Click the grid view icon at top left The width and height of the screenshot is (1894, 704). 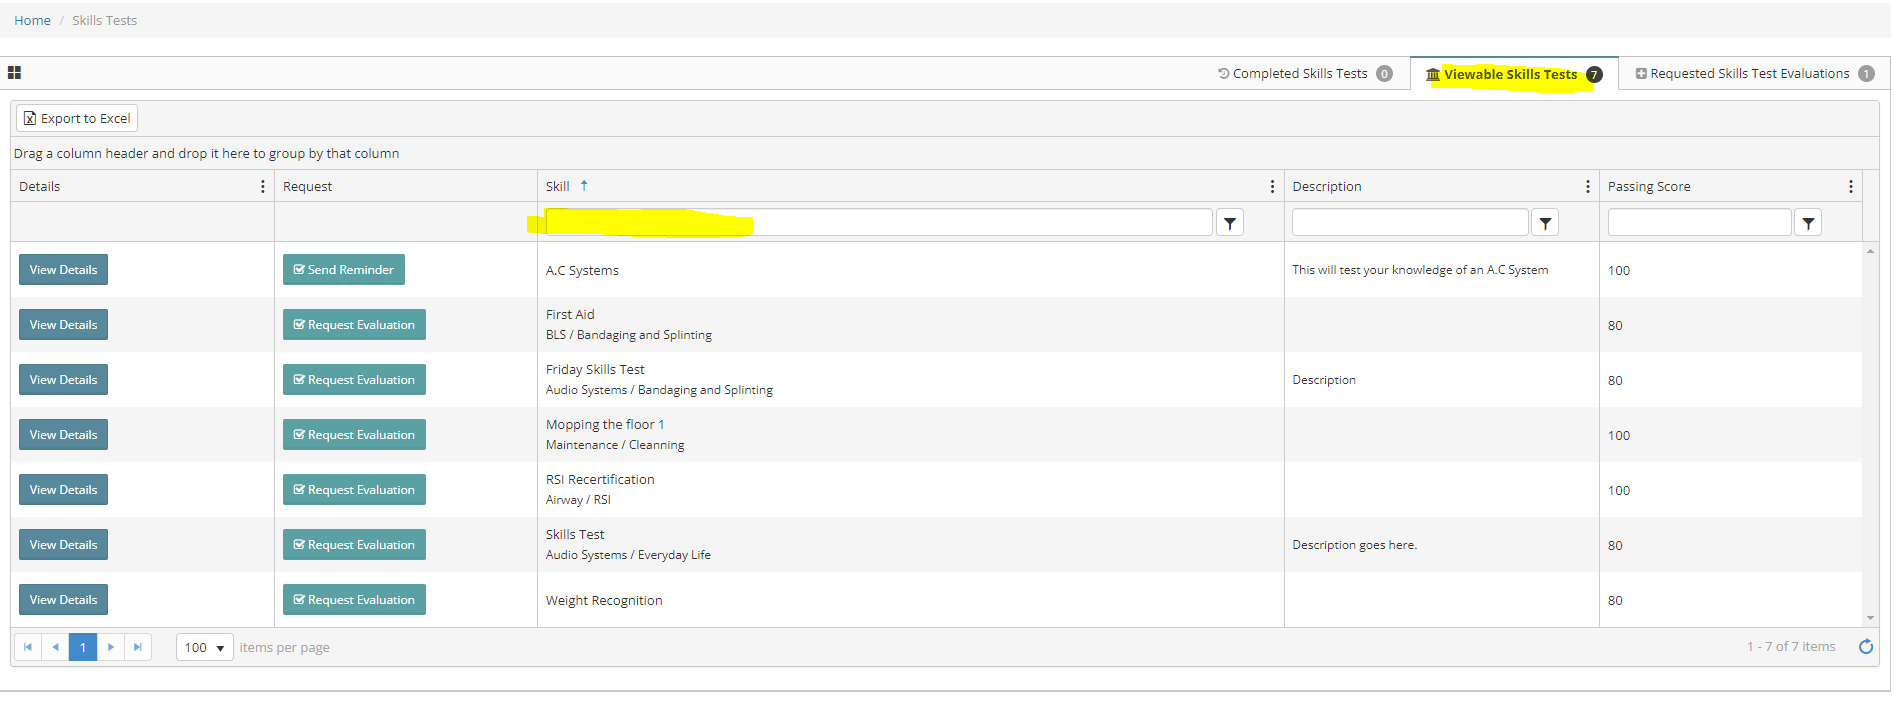click(14, 73)
